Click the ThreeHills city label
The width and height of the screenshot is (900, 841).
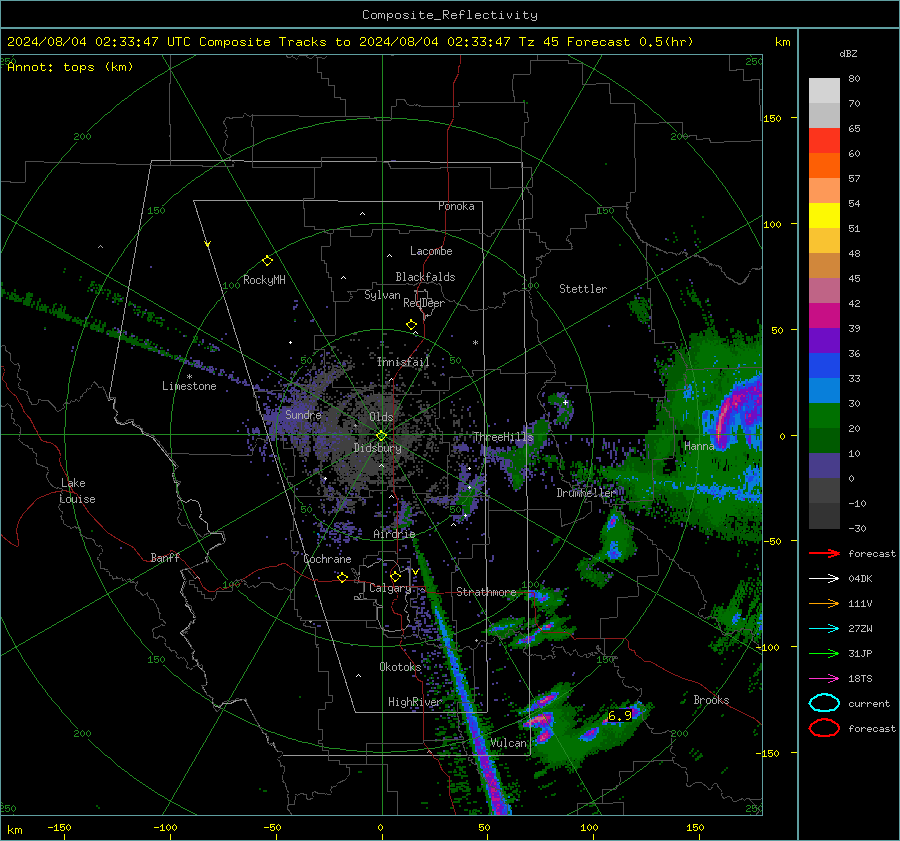pos(503,437)
